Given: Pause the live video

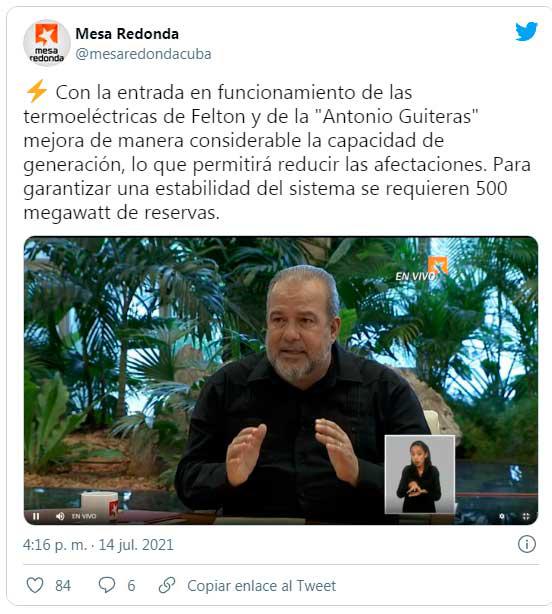Looking at the screenshot, I should click(x=36, y=516).
